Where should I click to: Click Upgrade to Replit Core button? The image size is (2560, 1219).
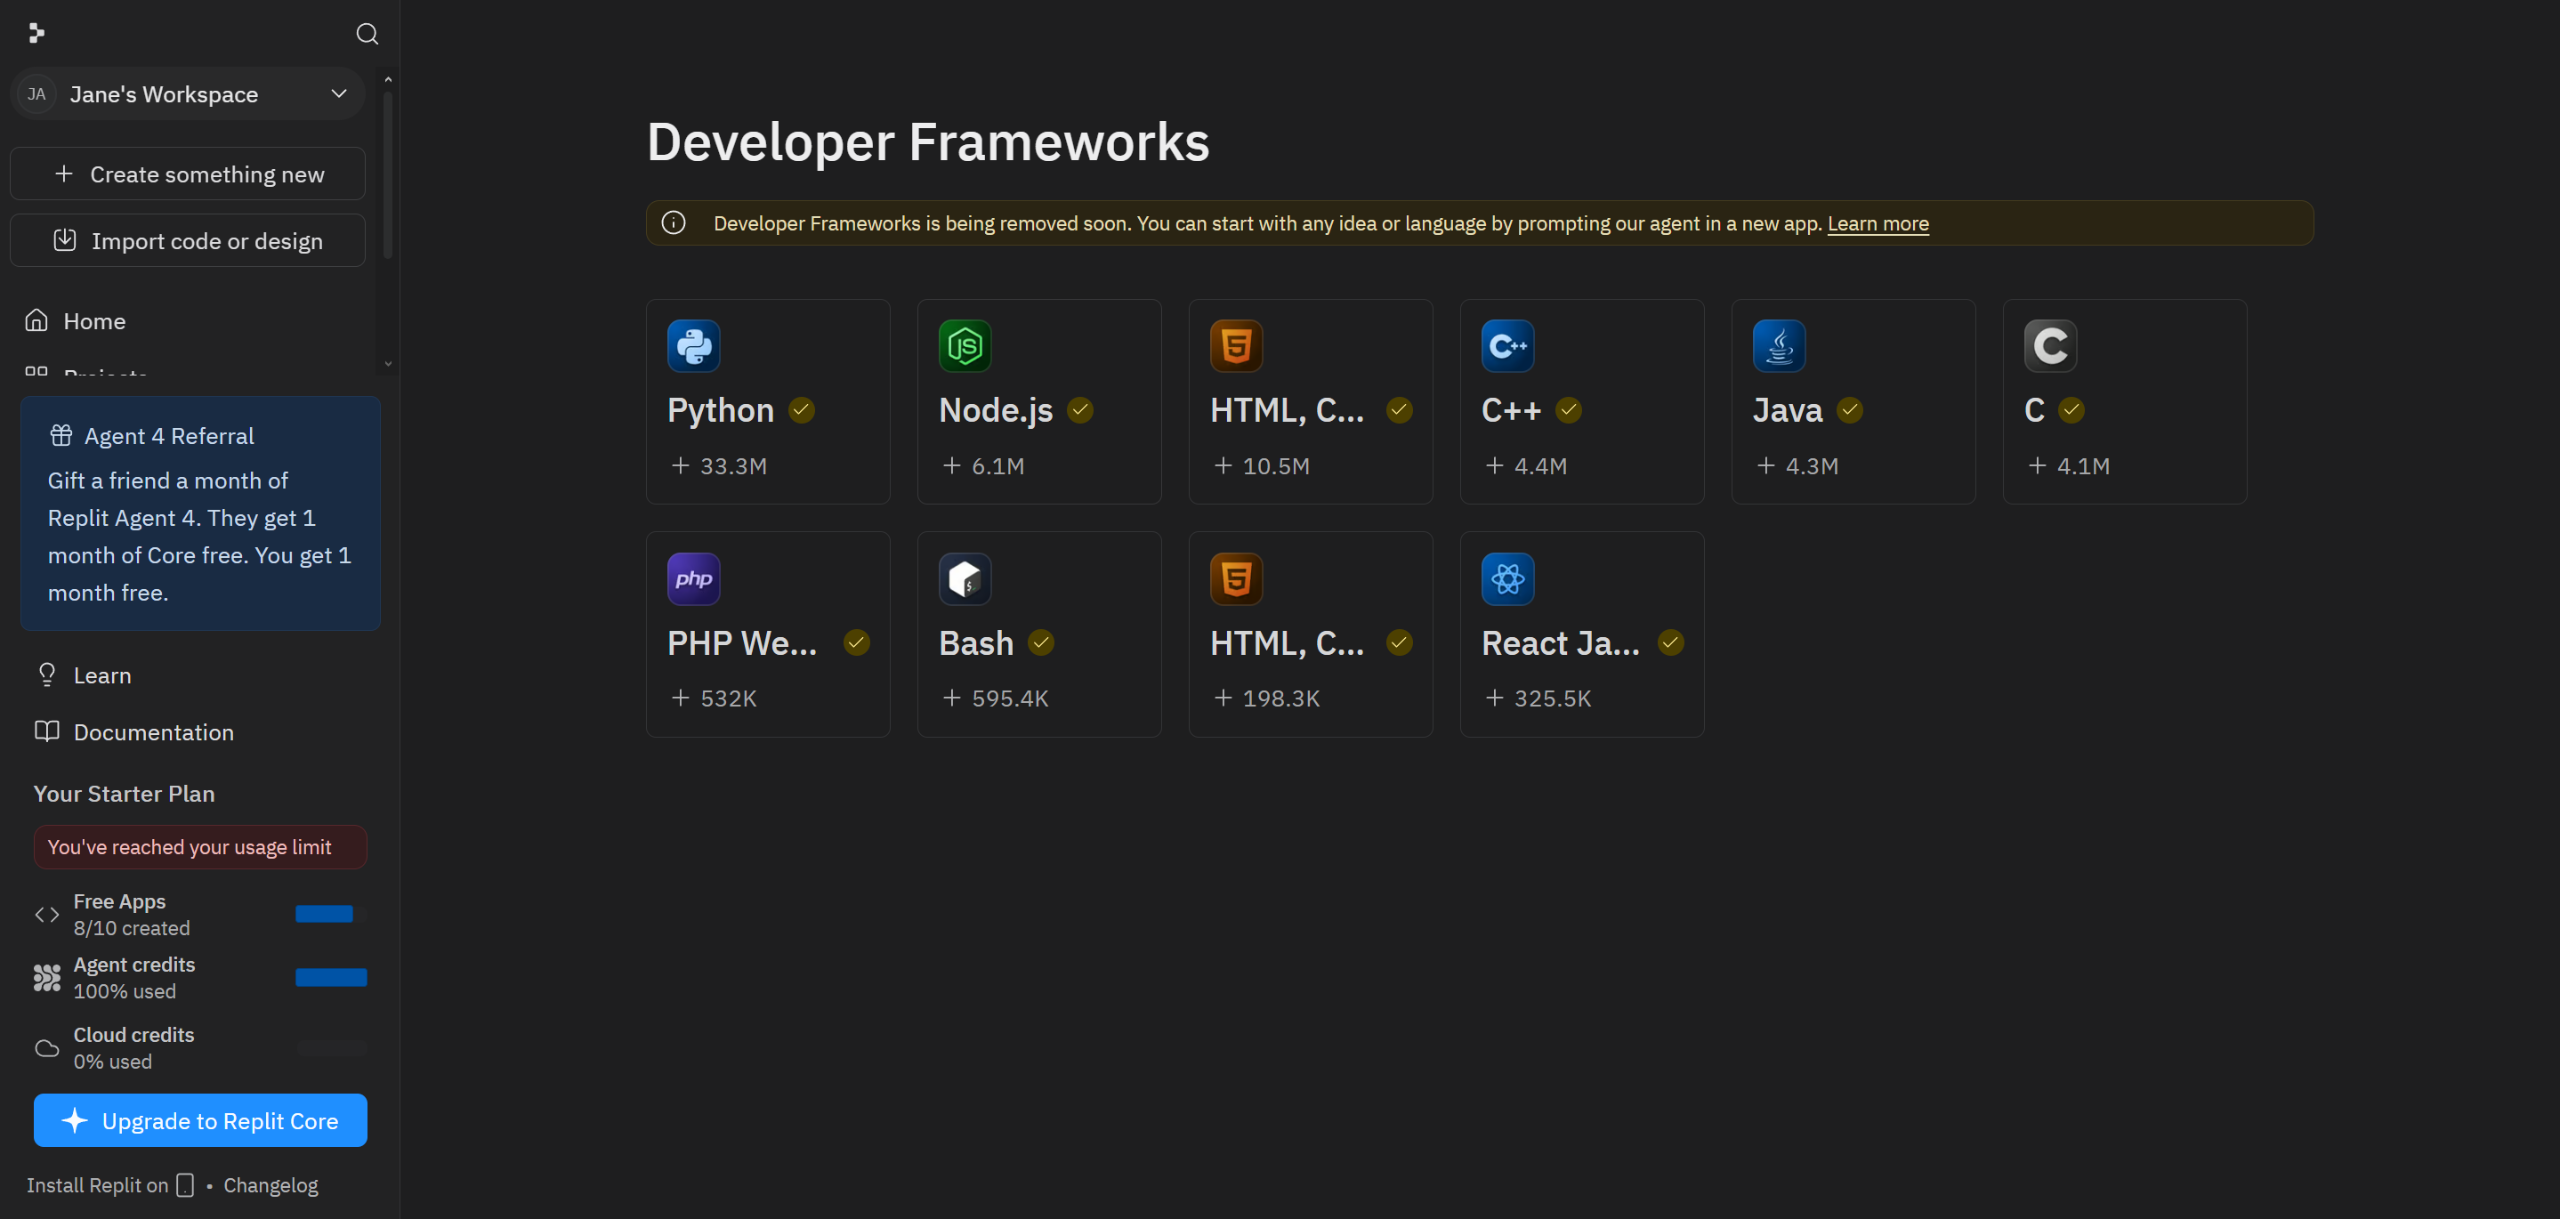pyautogui.click(x=200, y=1121)
